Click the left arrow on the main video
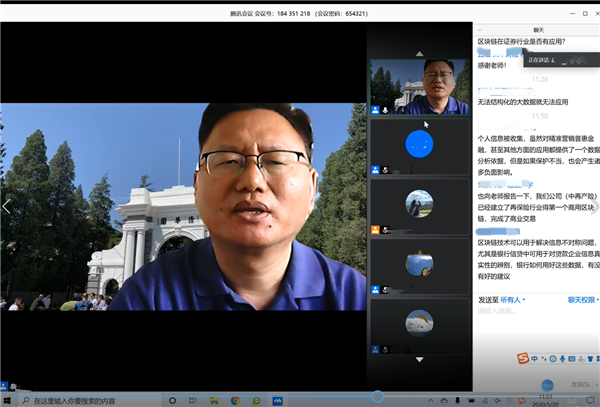The image size is (600, 407). [x=7, y=206]
